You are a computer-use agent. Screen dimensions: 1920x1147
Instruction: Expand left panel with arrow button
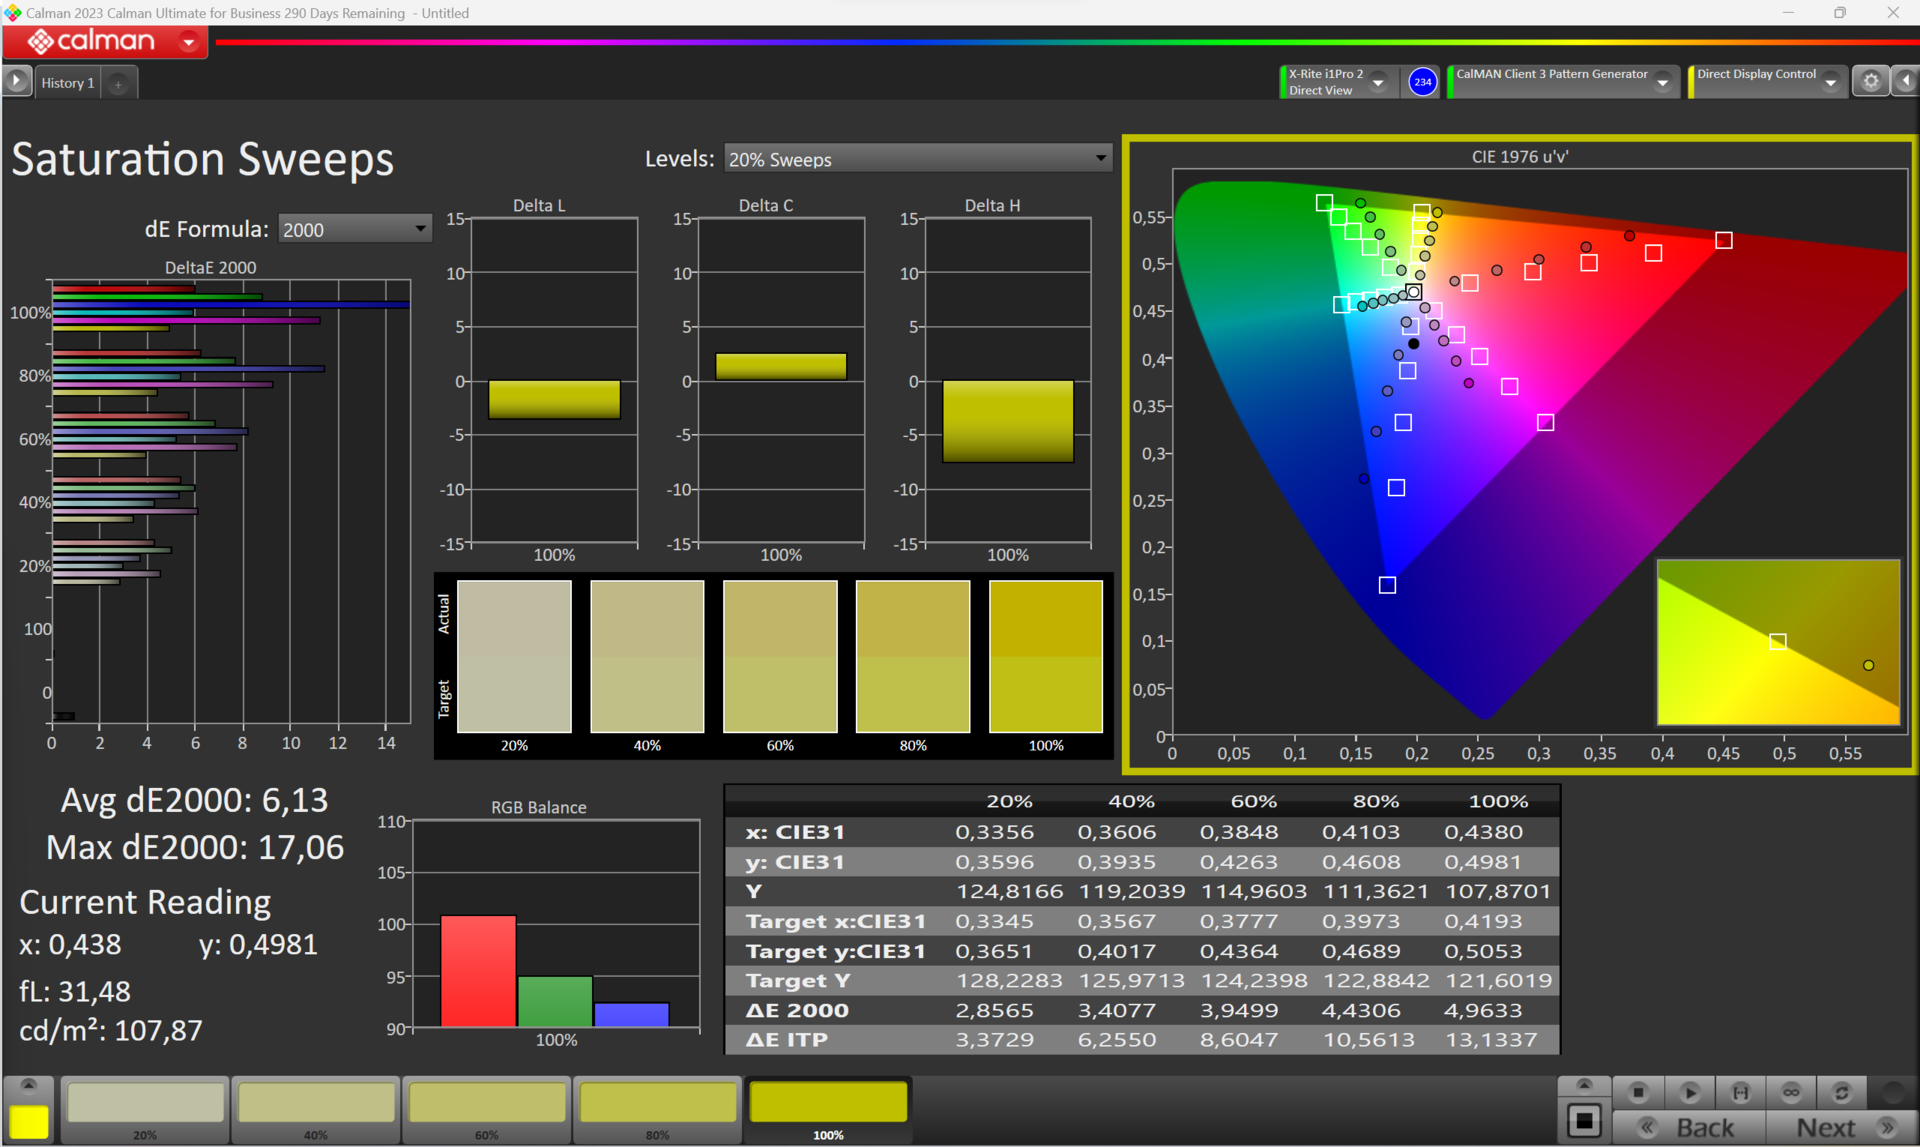pos(17,81)
